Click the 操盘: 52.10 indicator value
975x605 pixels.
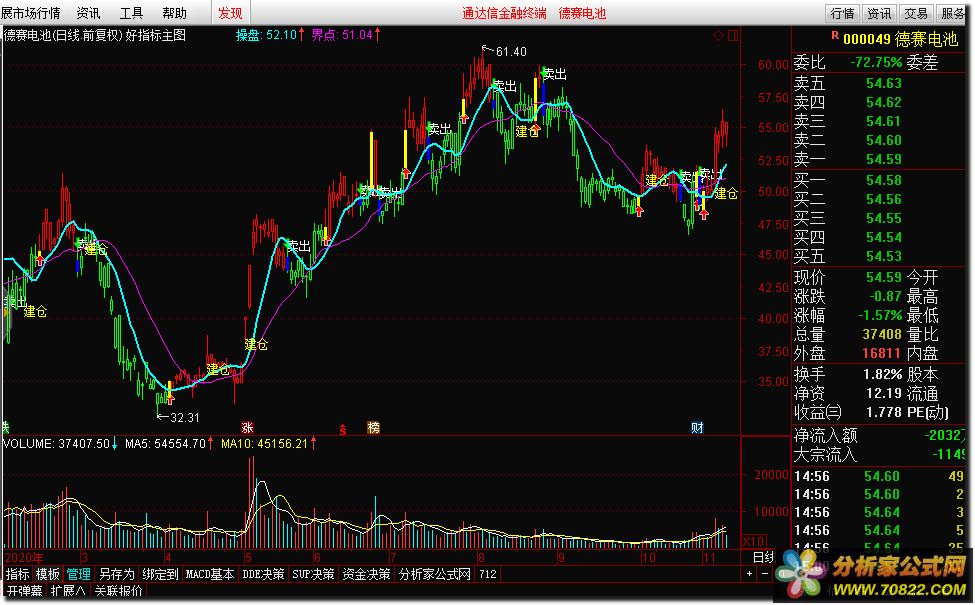[270, 35]
